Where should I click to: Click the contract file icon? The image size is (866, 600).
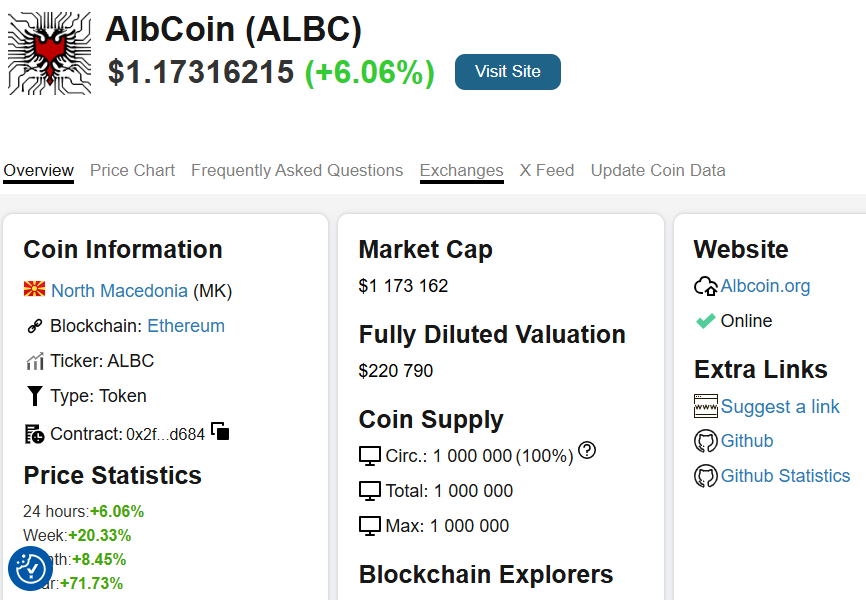[x=34, y=434]
